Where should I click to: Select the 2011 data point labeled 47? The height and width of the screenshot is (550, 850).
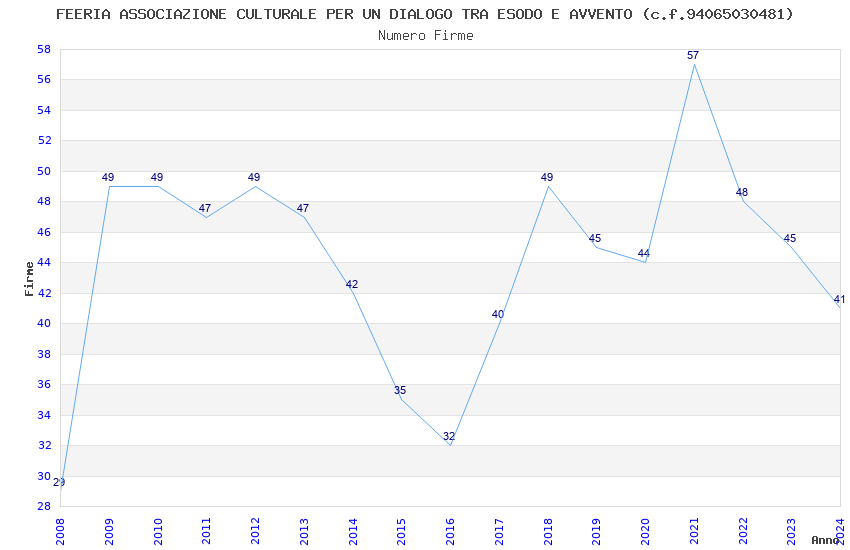[205, 208]
